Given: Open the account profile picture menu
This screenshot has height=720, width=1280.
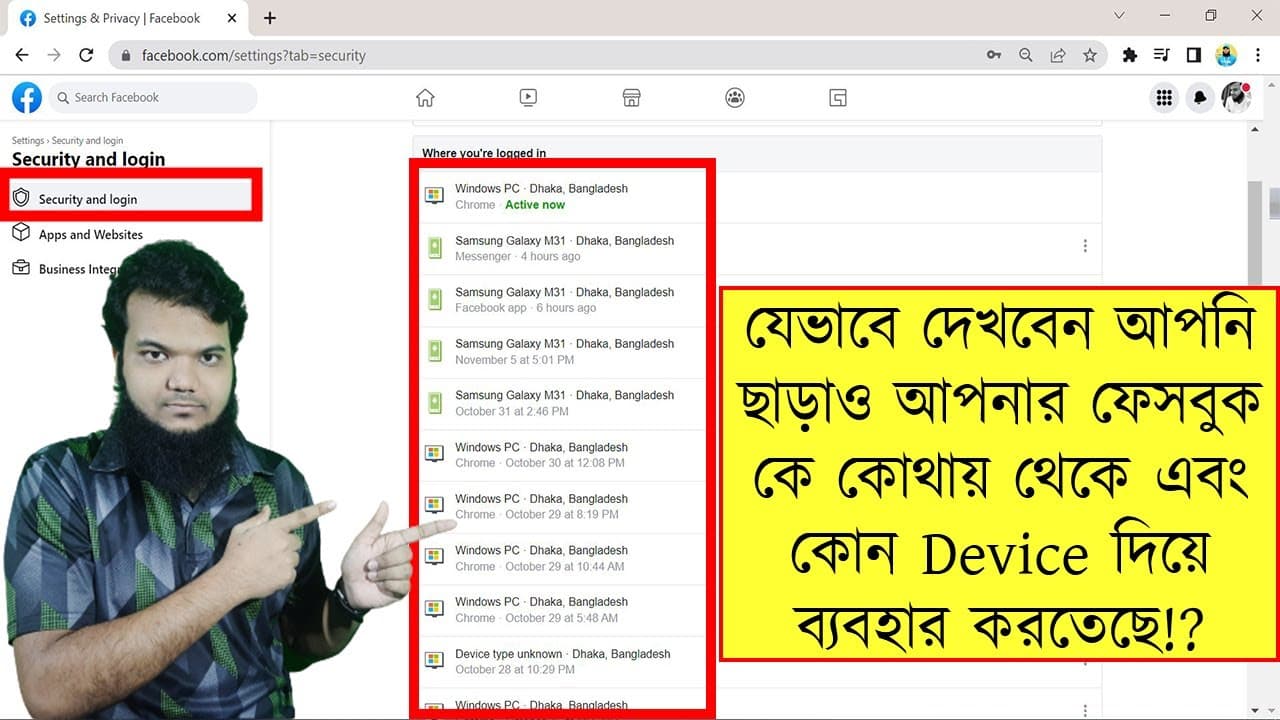Looking at the screenshot, I should [x=1236, y=97].
